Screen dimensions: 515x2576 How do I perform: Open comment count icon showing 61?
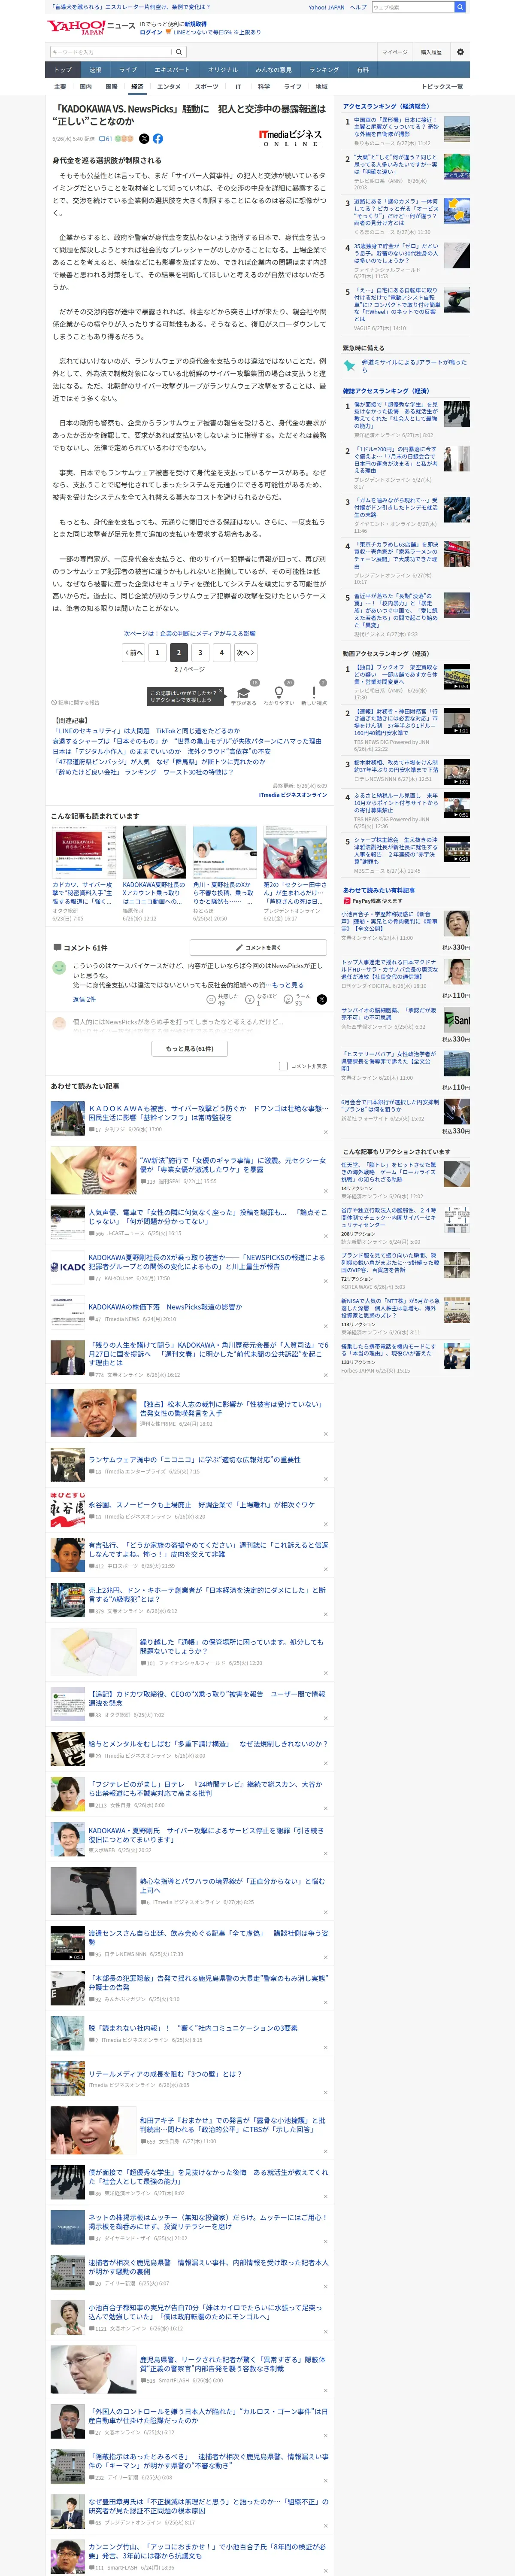pos(107,139)
